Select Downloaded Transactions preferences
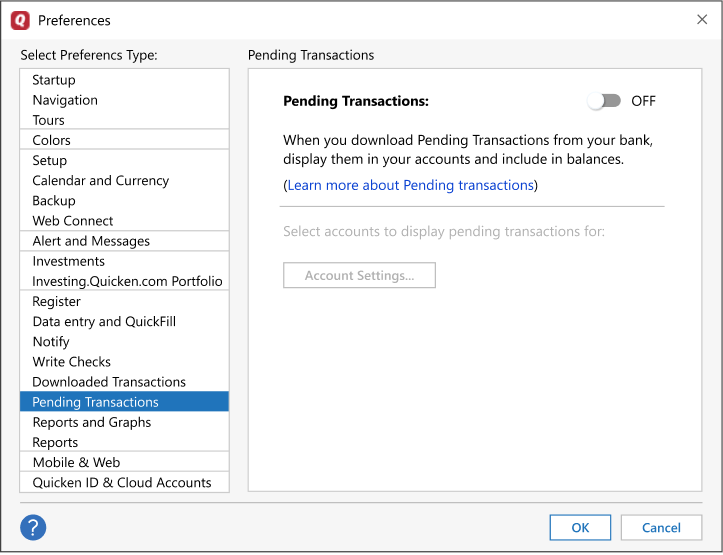Viewport: 723px width, 555px height. (109, 381)
